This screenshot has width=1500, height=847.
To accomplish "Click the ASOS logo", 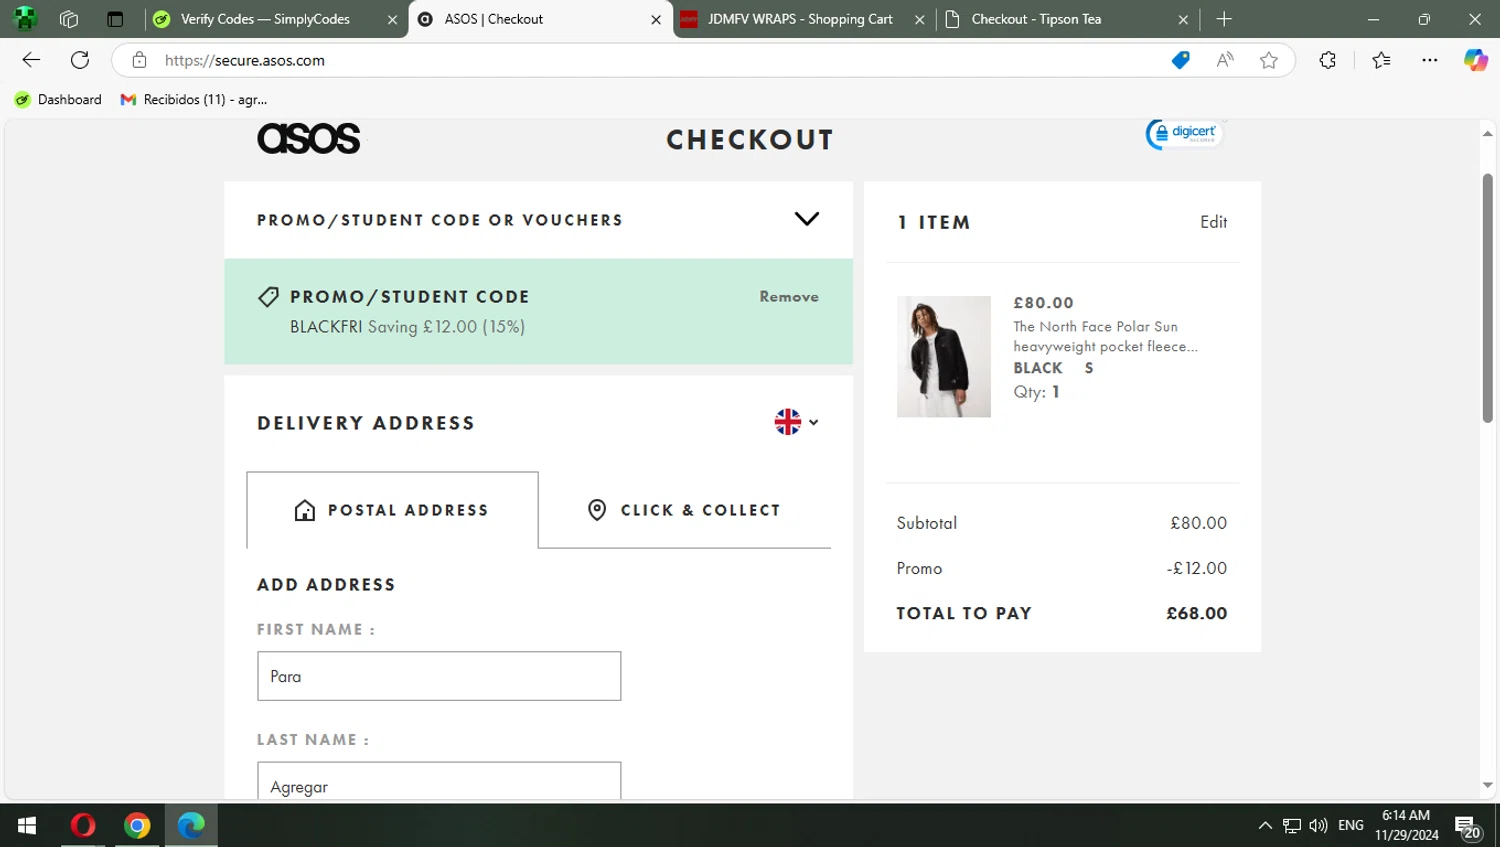I will (x=308, y=139).
